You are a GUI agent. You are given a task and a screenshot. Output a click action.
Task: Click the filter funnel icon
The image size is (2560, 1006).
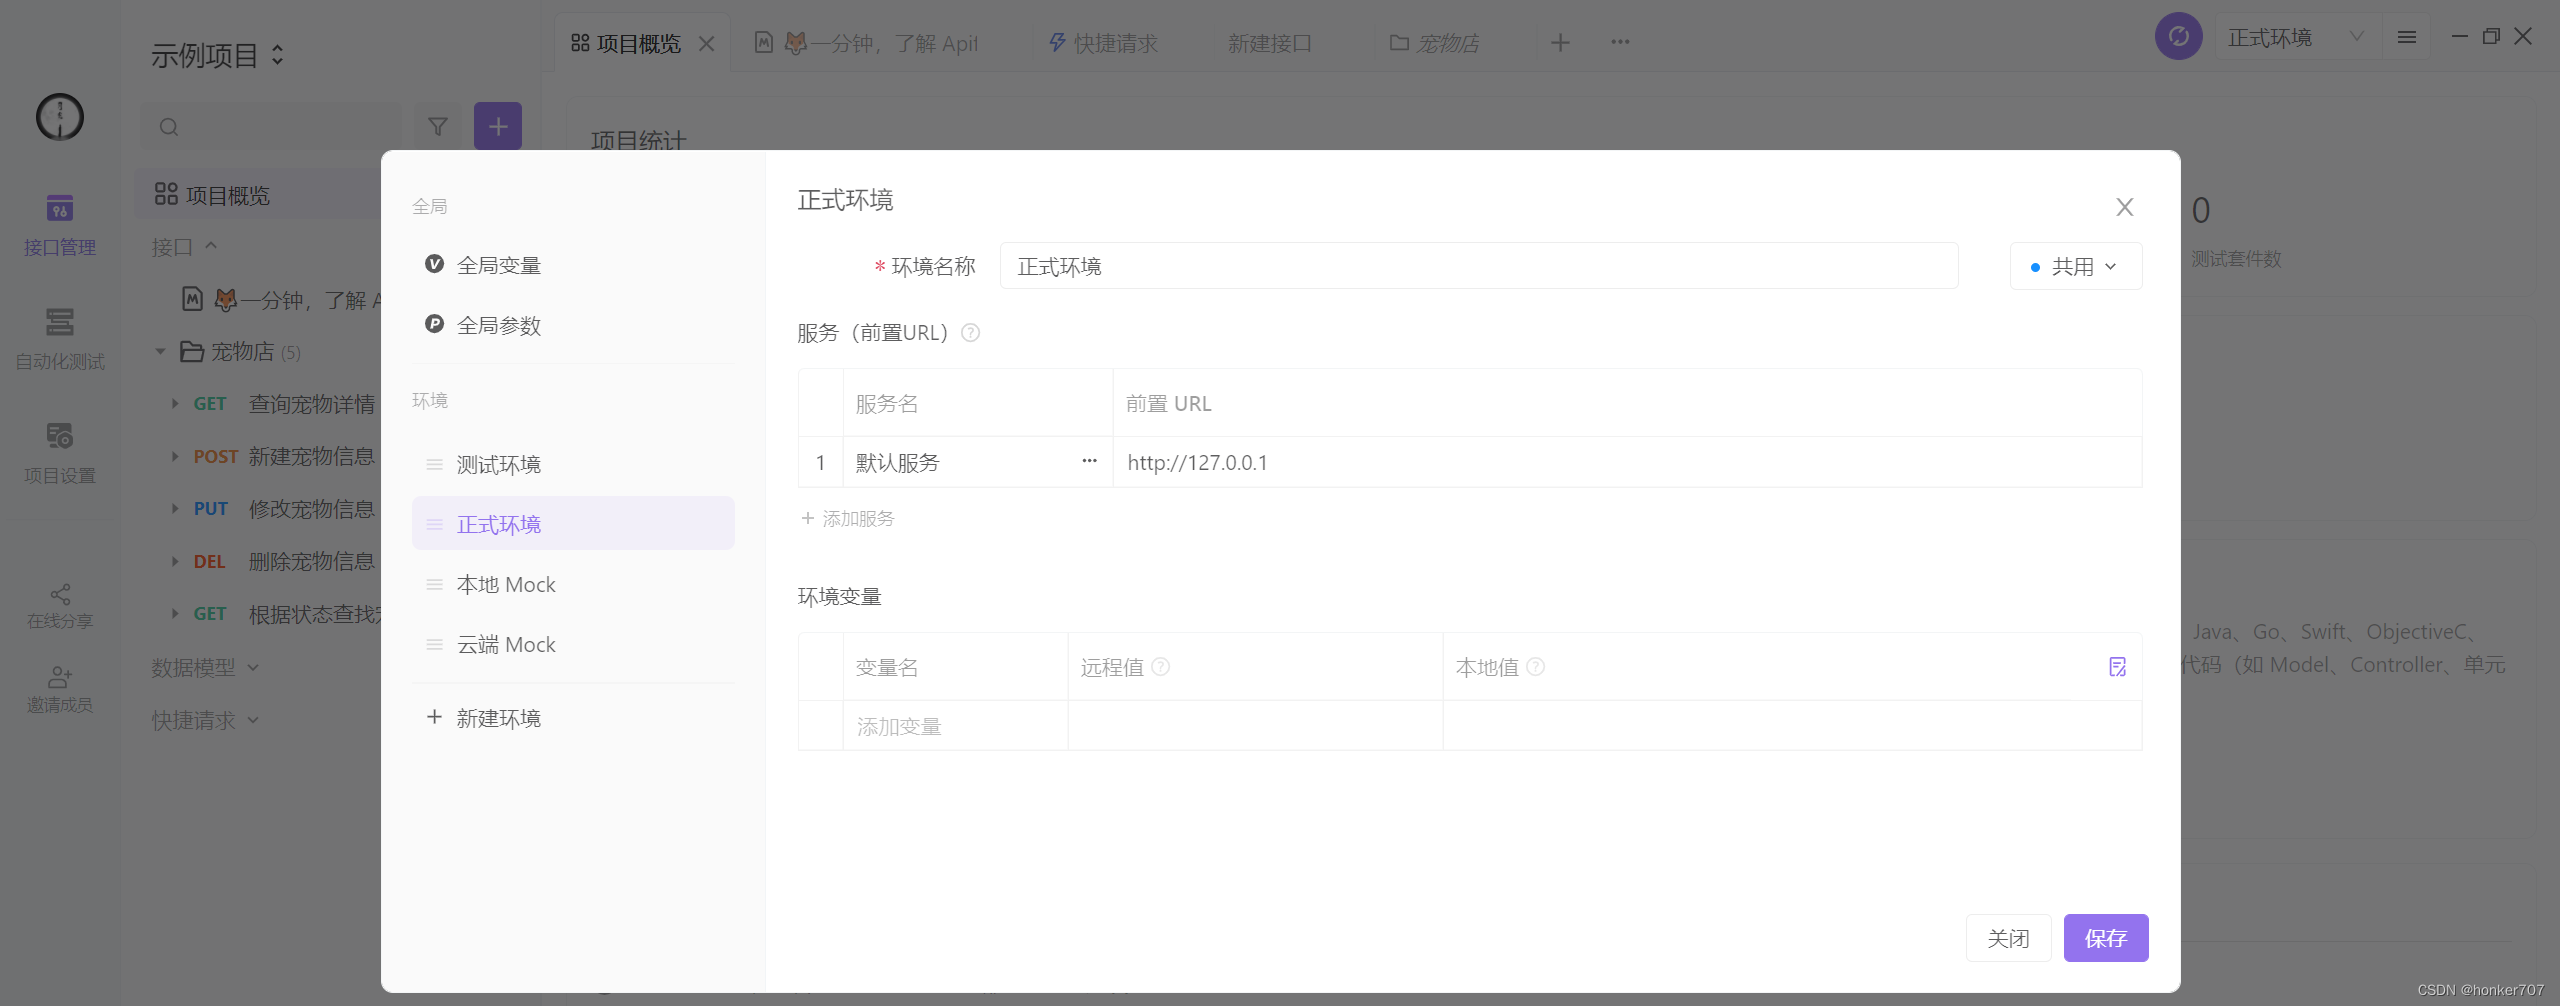438,127
